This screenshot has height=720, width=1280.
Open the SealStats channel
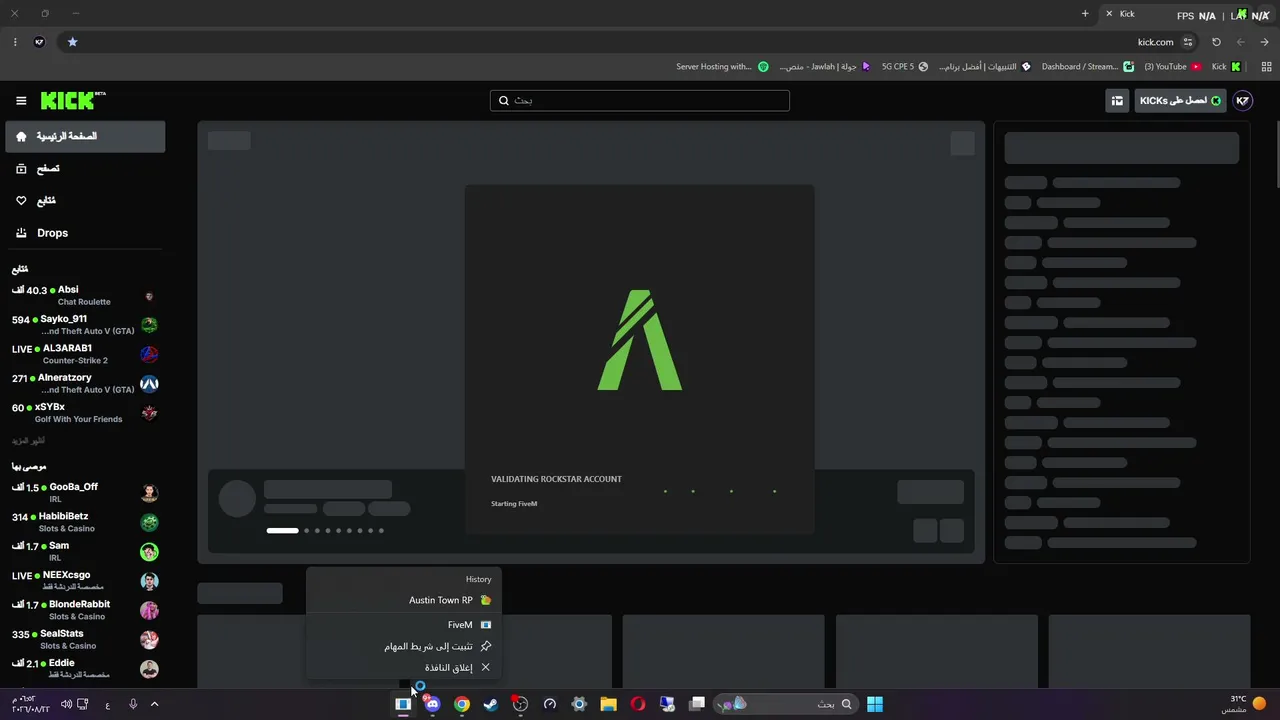pos(85,639)
